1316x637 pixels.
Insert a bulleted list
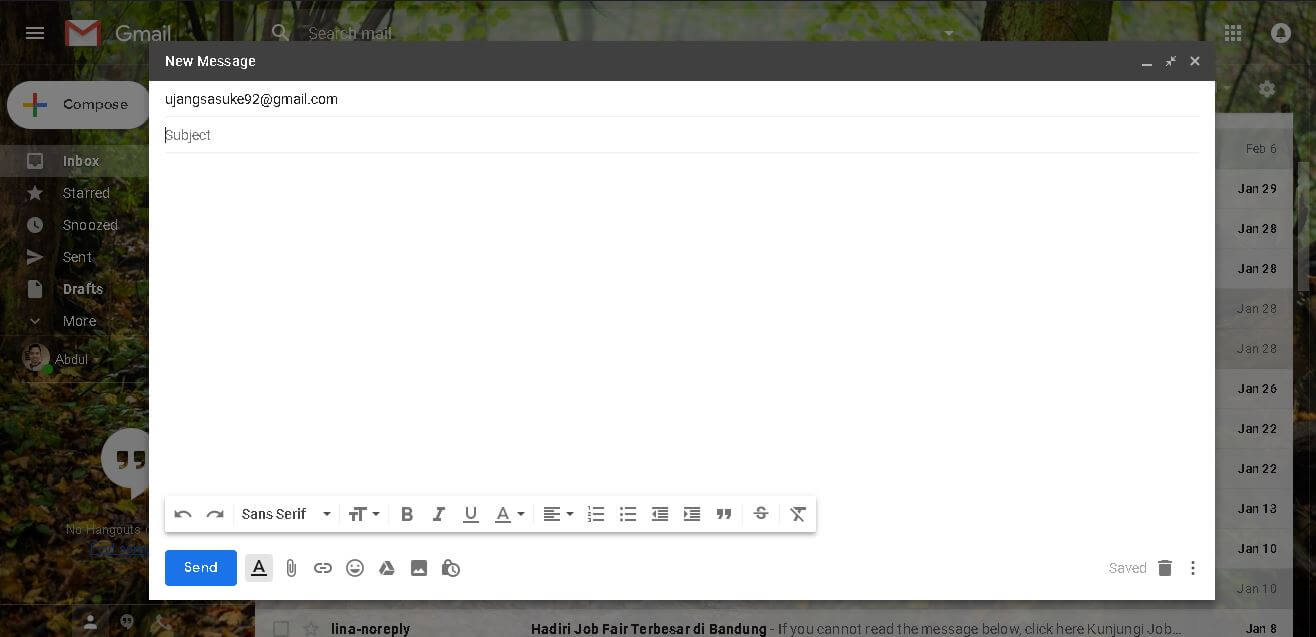point(628,514)
